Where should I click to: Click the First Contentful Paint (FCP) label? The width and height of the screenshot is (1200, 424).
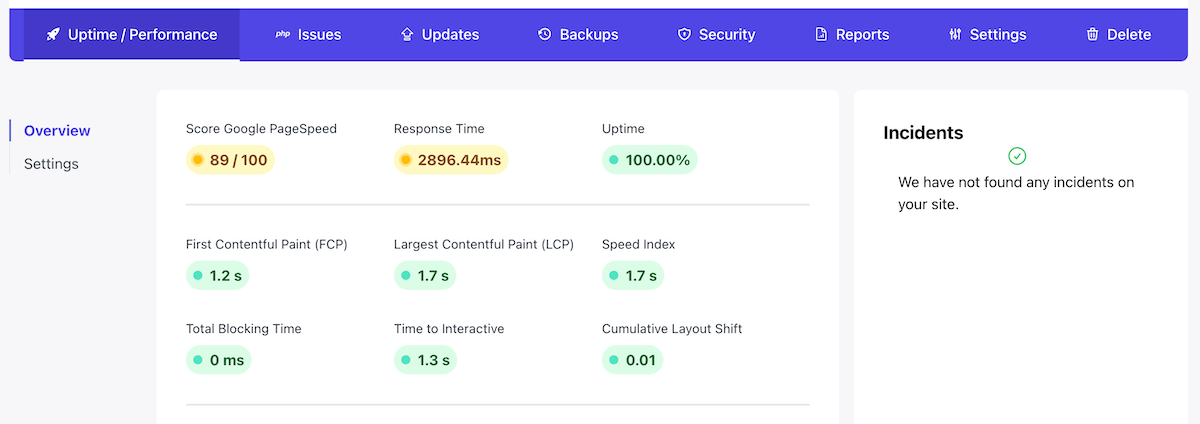coord(267,244)
